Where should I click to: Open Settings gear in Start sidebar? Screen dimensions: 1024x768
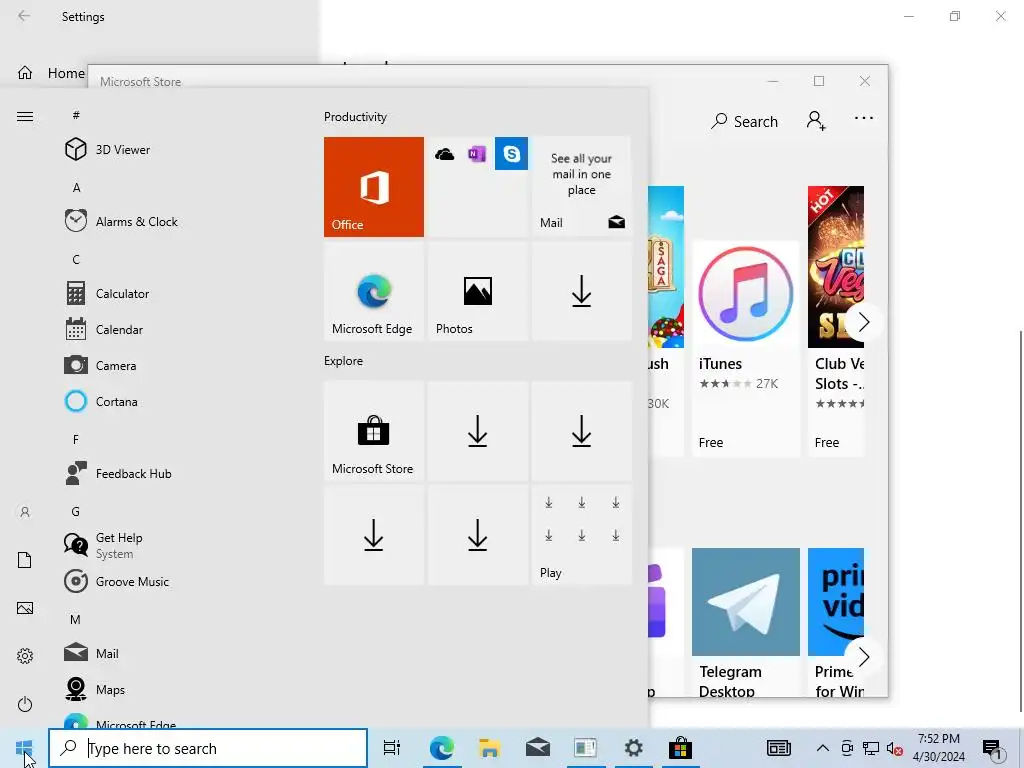pyautogui.click(x=25, y=656)
